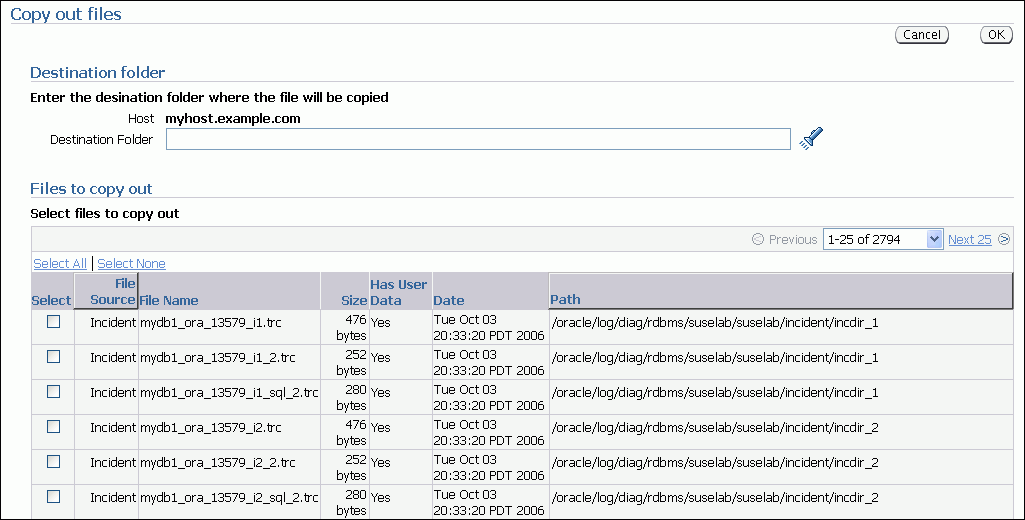Sort table by the Date column header
The width and height of the screenshot is (1025, 520).
point(448,300)
